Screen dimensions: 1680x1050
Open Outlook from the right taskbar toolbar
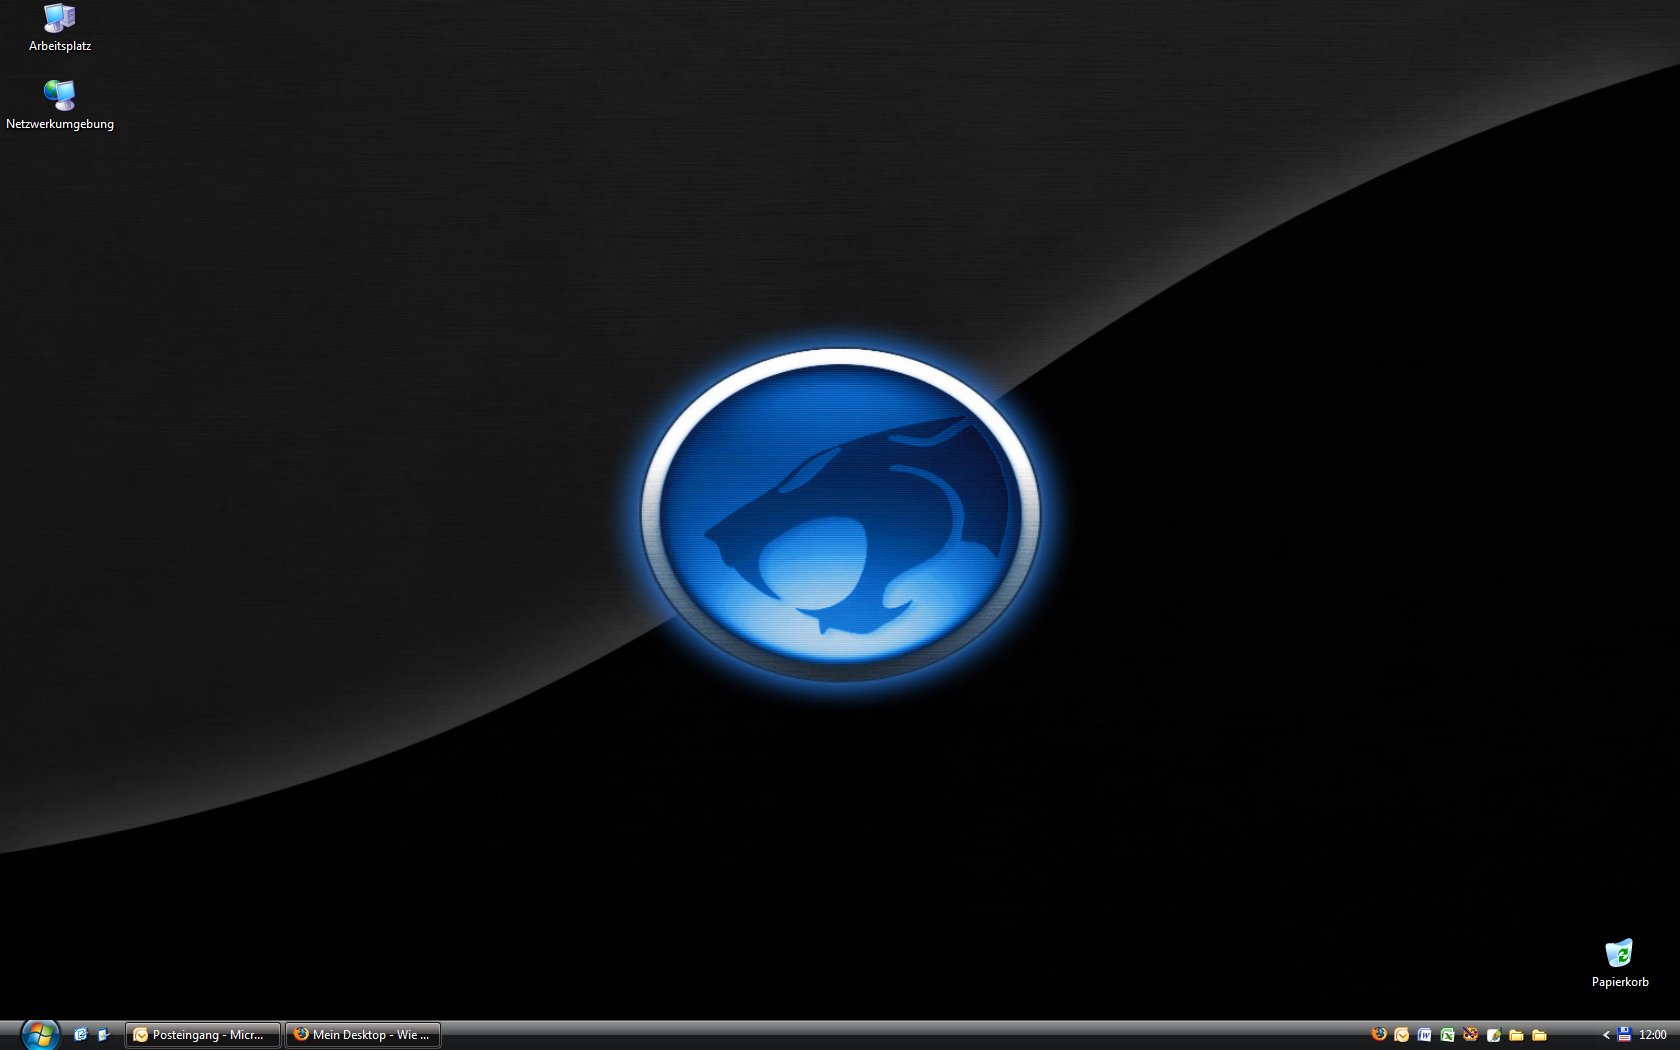(1402, 1035)
